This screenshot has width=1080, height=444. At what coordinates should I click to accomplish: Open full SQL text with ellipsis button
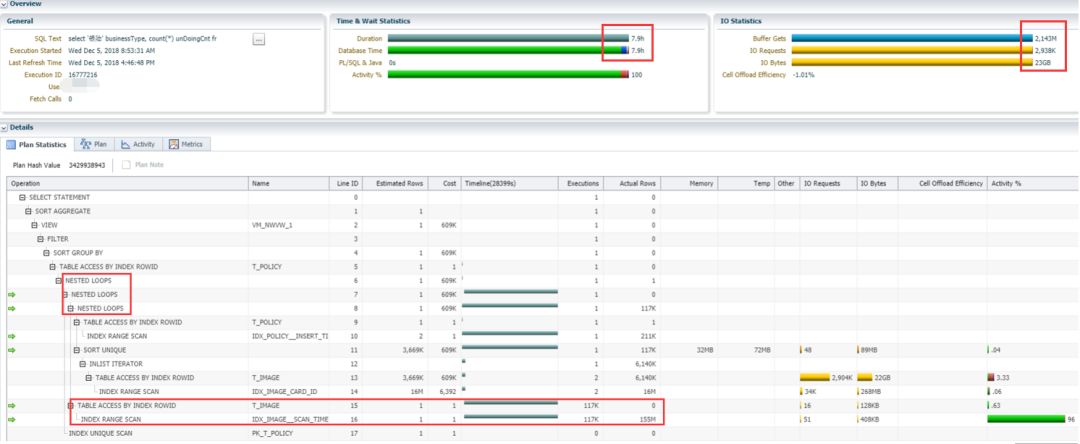[259, 38]
